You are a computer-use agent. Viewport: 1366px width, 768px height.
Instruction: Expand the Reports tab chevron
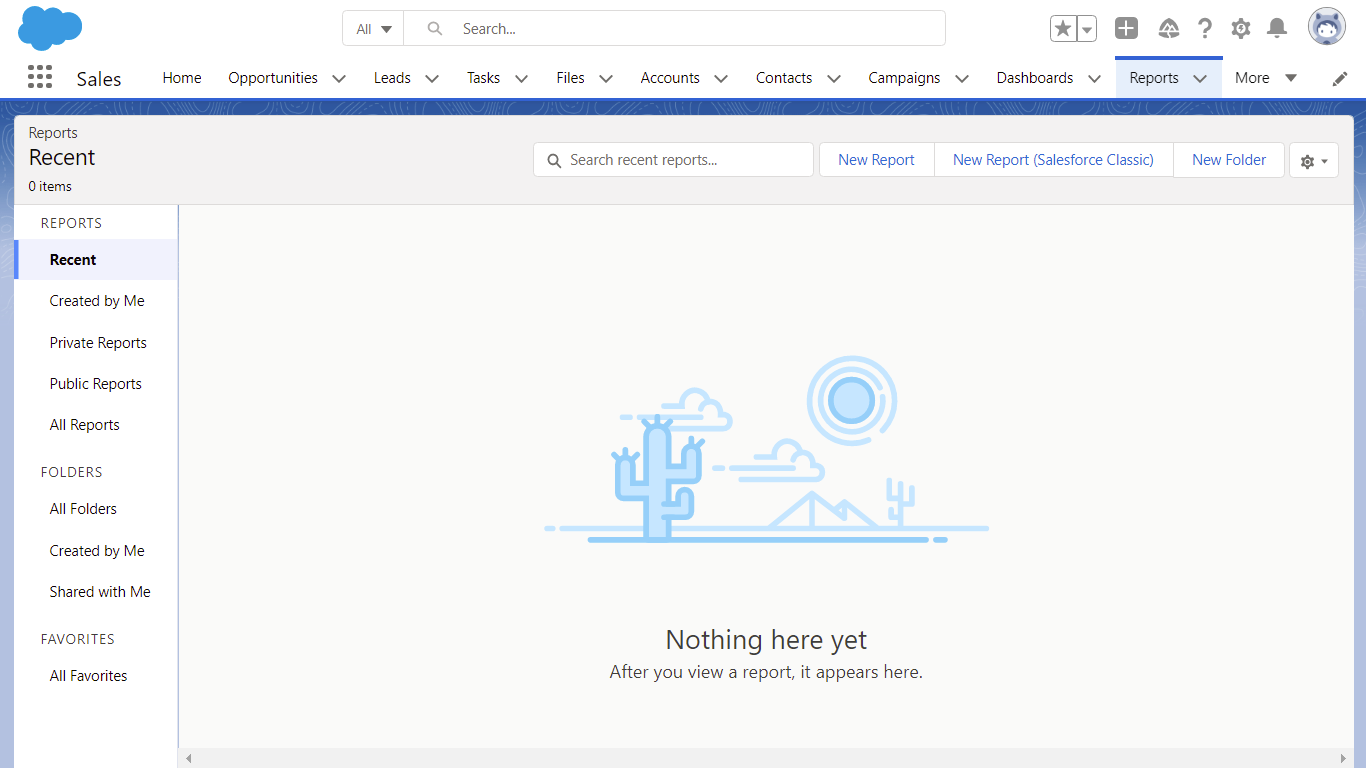point(1200,79)
